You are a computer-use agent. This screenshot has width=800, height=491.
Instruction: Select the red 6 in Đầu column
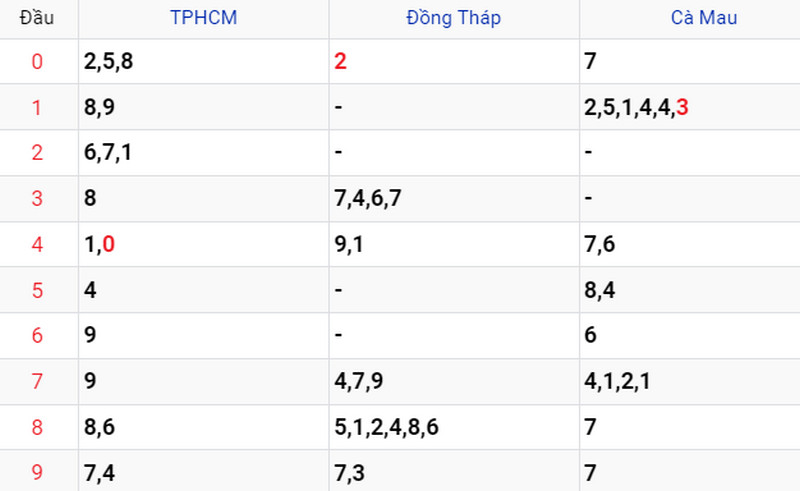coord(37,335)
